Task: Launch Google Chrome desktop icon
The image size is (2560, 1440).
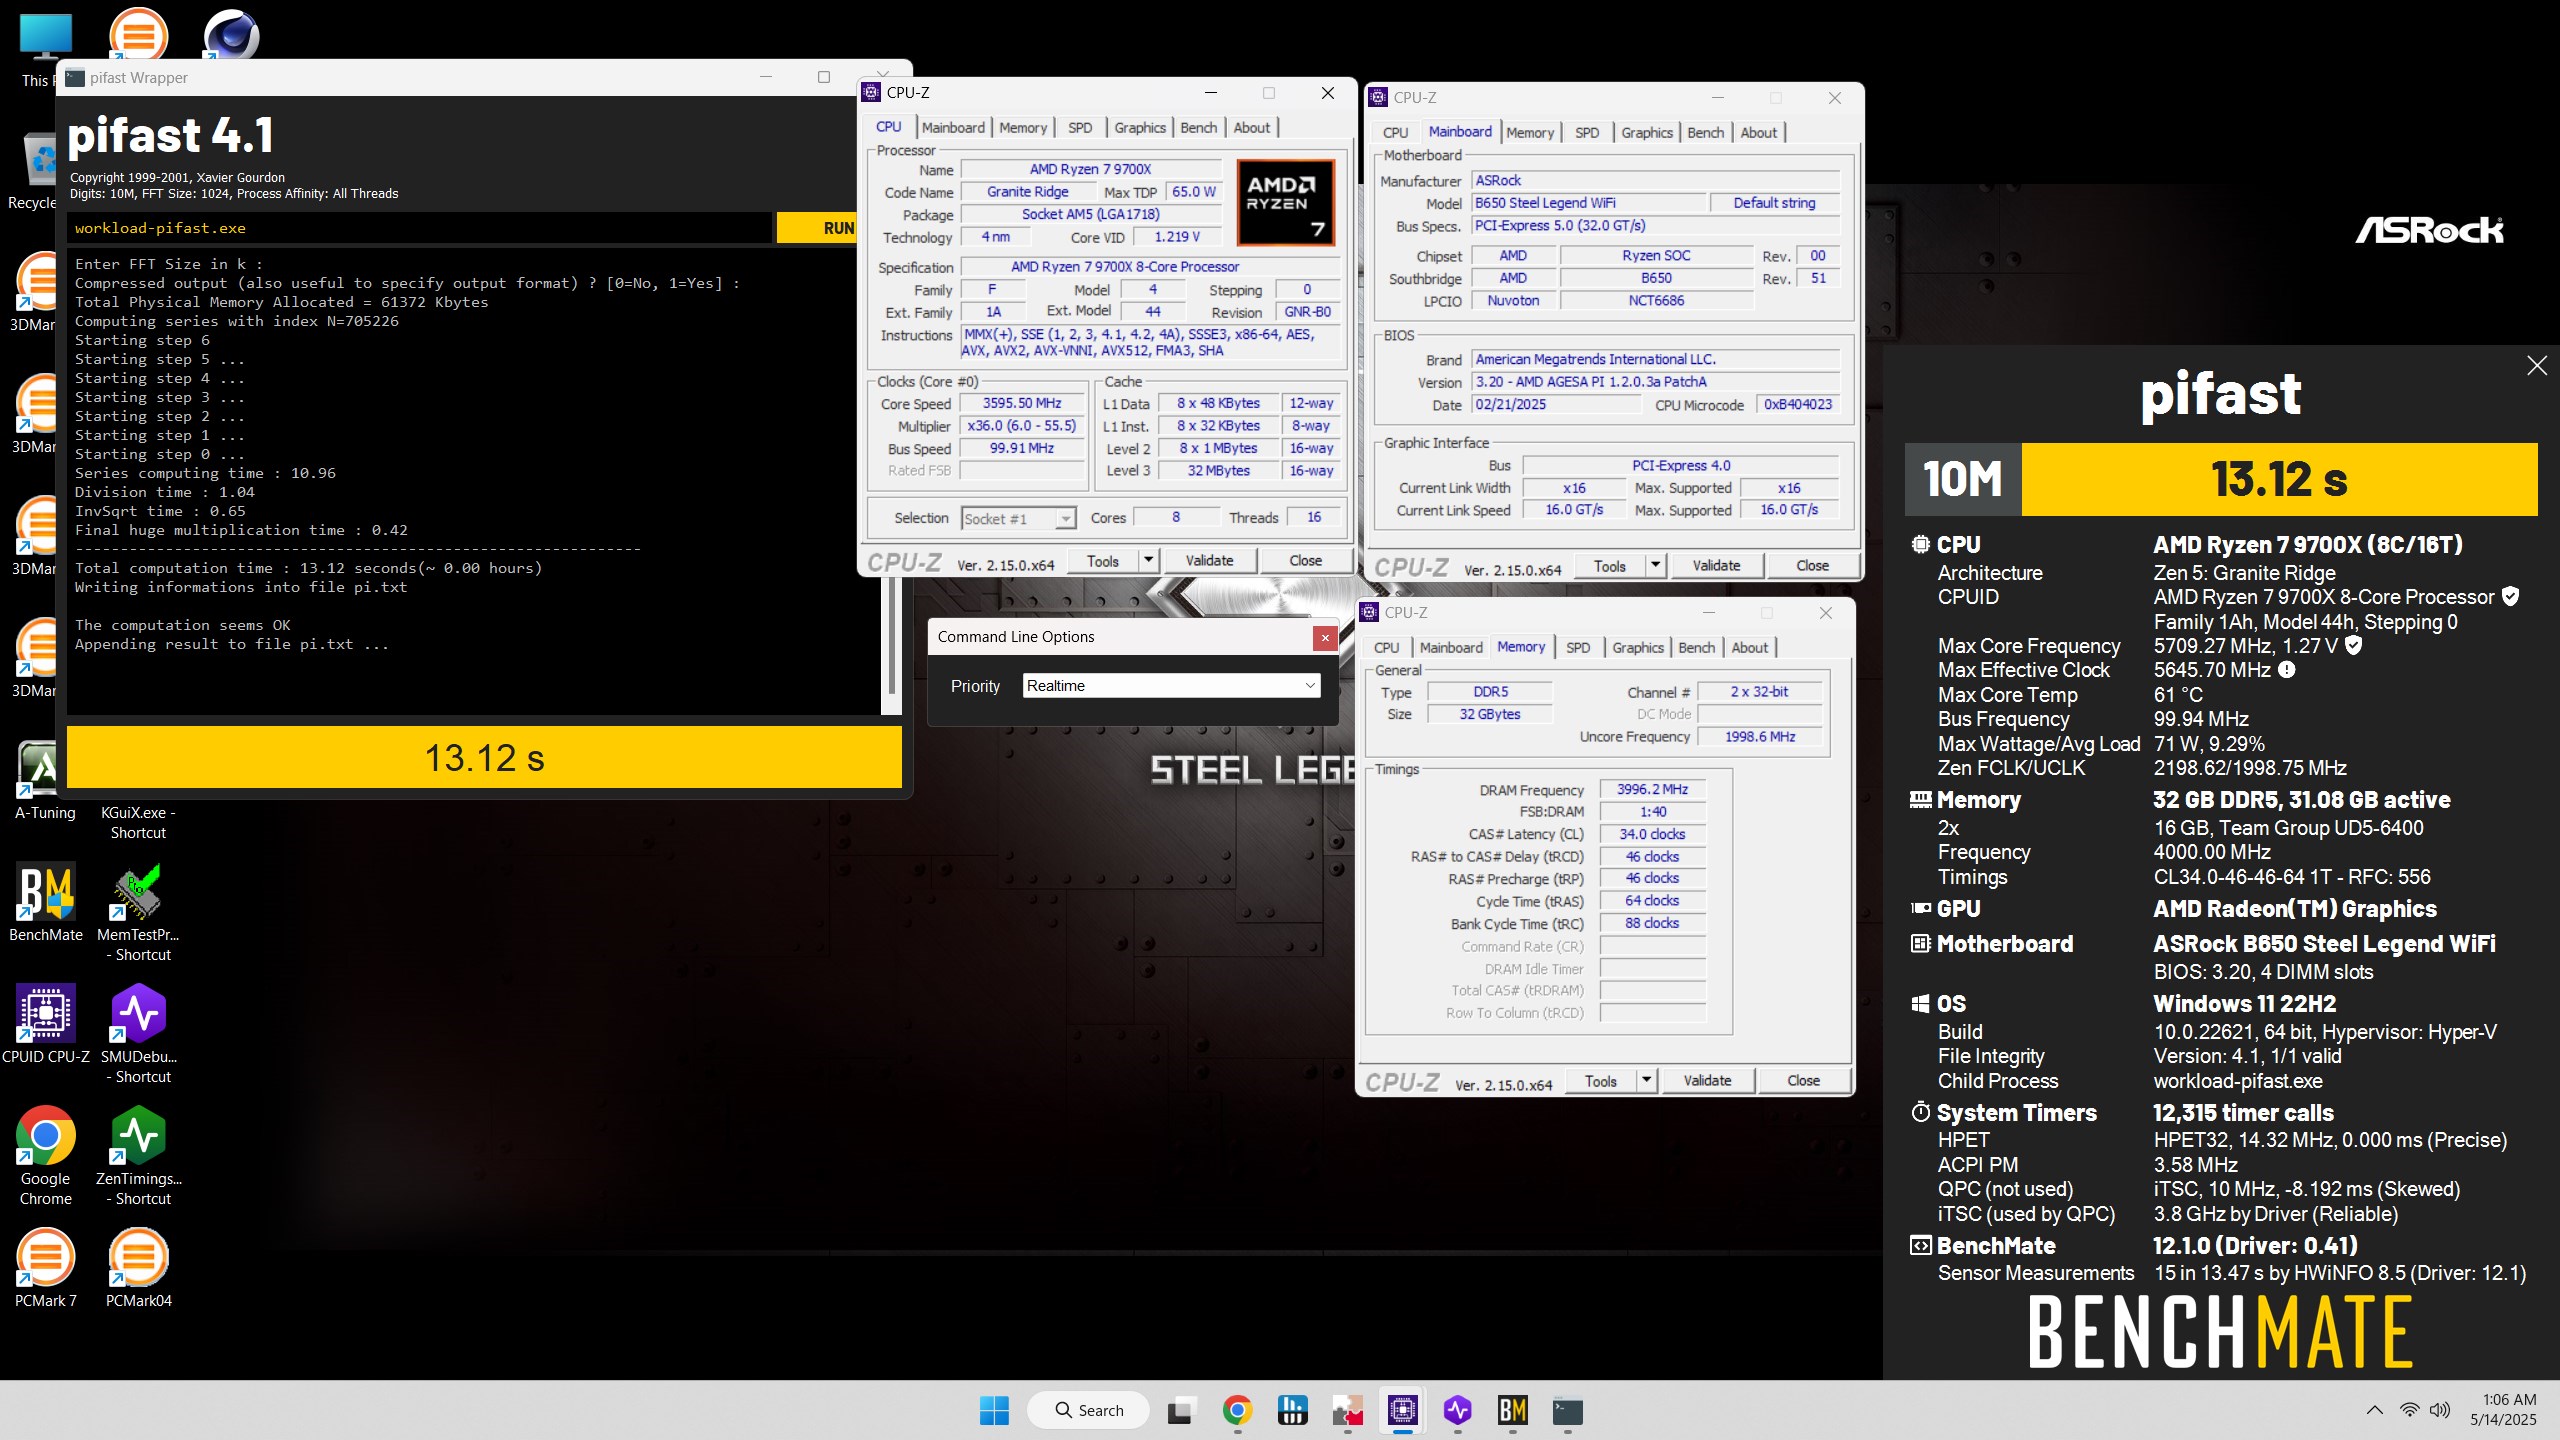Action: 45,1156
